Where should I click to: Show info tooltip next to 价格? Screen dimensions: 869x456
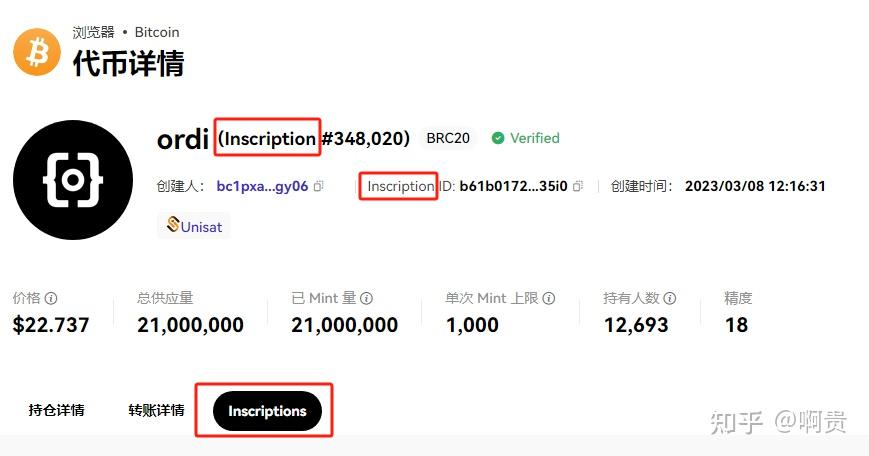click(x=51, y=299)
